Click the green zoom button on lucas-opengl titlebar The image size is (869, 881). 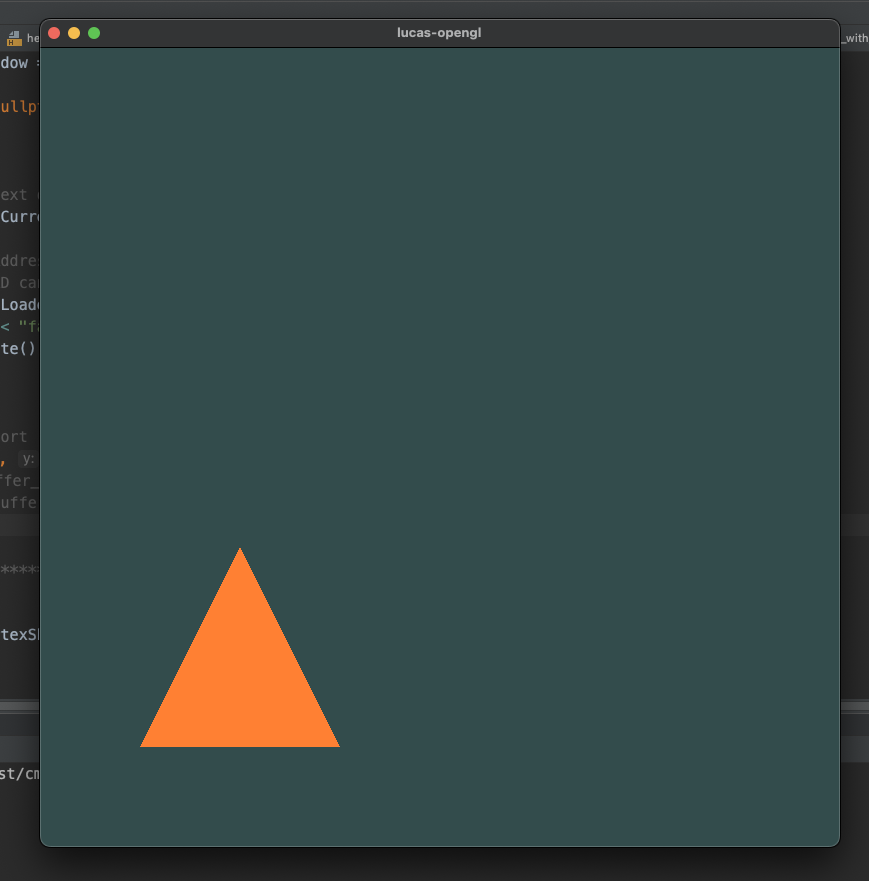(x=94, y=32)
